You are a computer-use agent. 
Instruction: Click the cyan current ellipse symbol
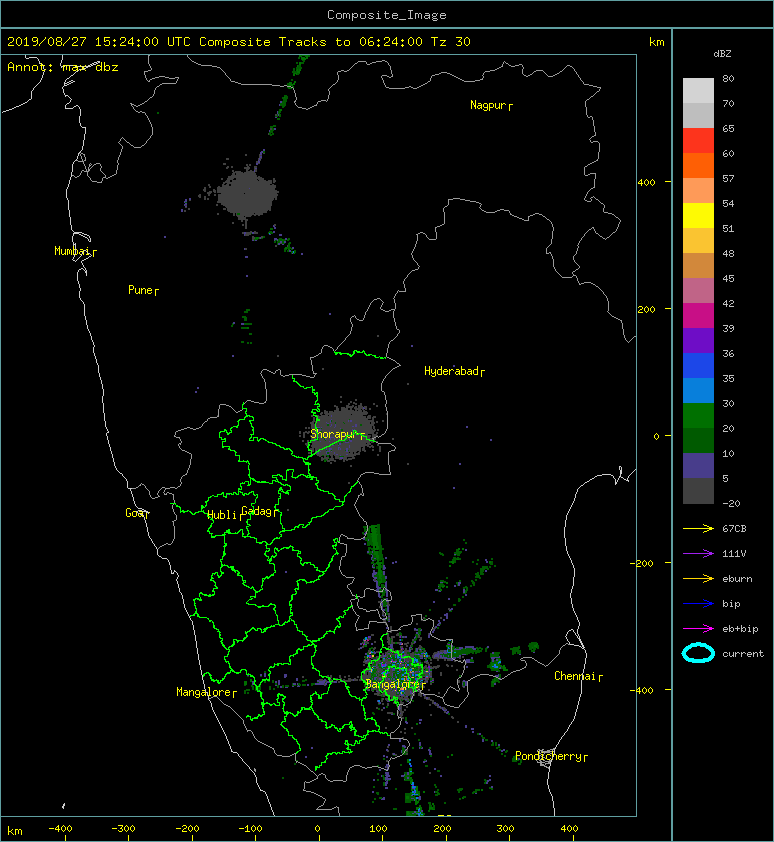pos(698,654)
